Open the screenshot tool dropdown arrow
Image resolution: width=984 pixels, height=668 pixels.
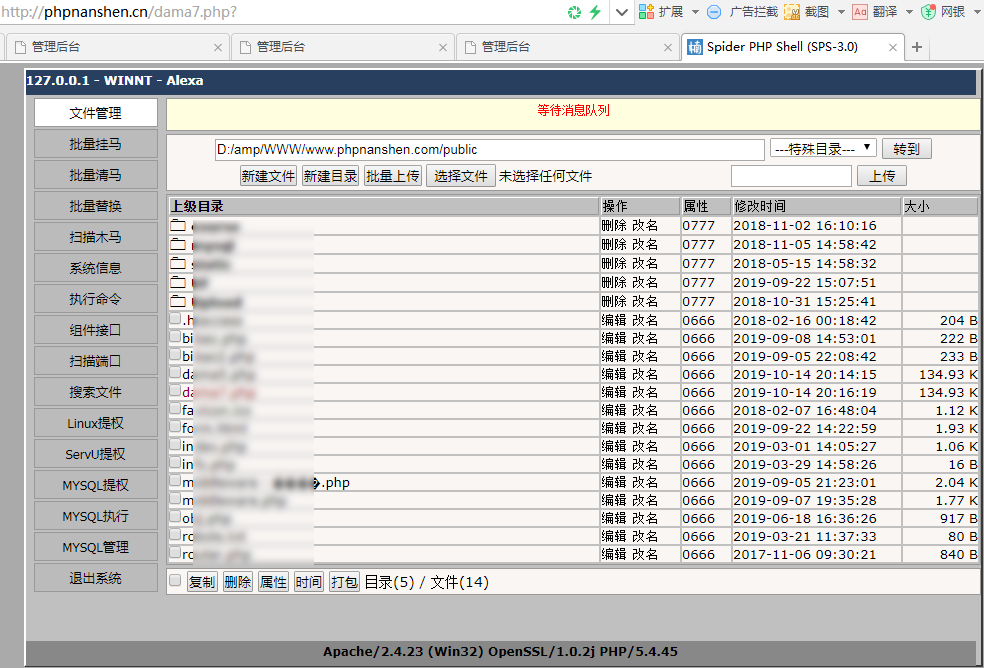point(841,12)
